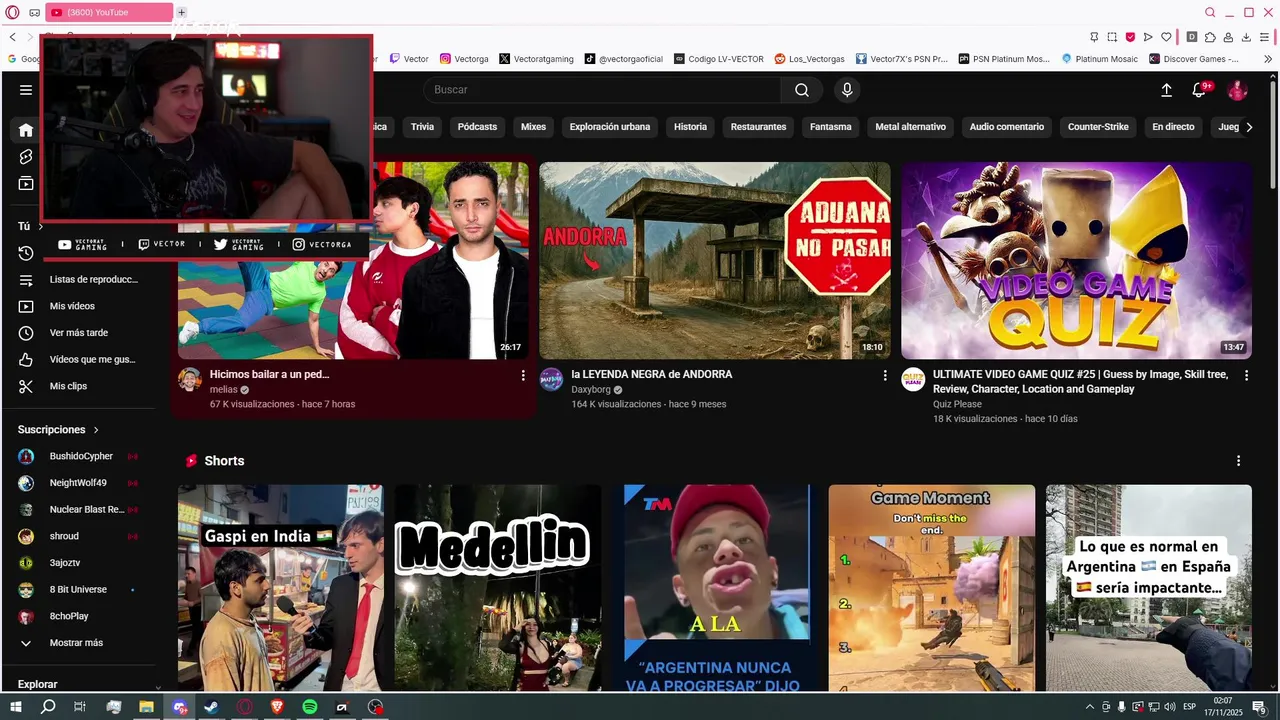The image size is (1280, 720).
Task: Open Gaspi en India short
Action: (x=281, y=588)
